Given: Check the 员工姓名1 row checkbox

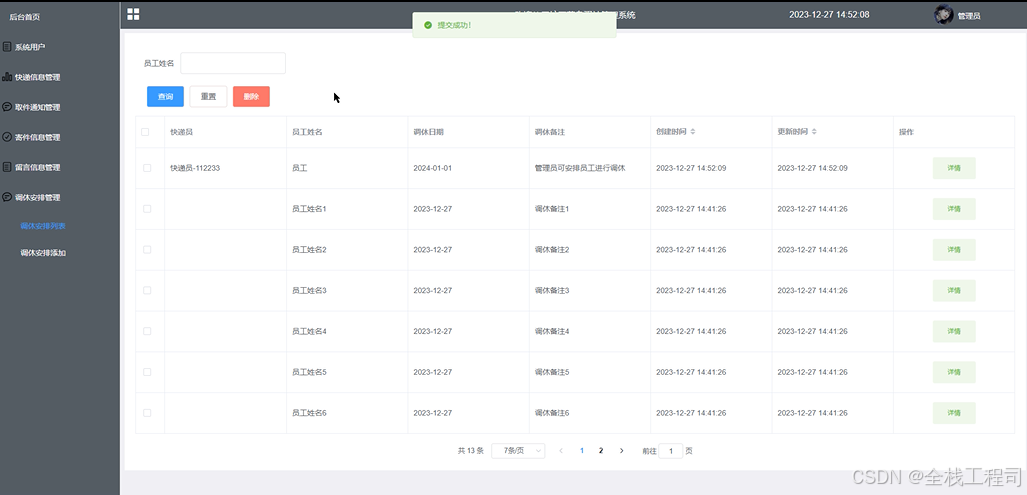Looking at the screenshot, I should 147,209.
